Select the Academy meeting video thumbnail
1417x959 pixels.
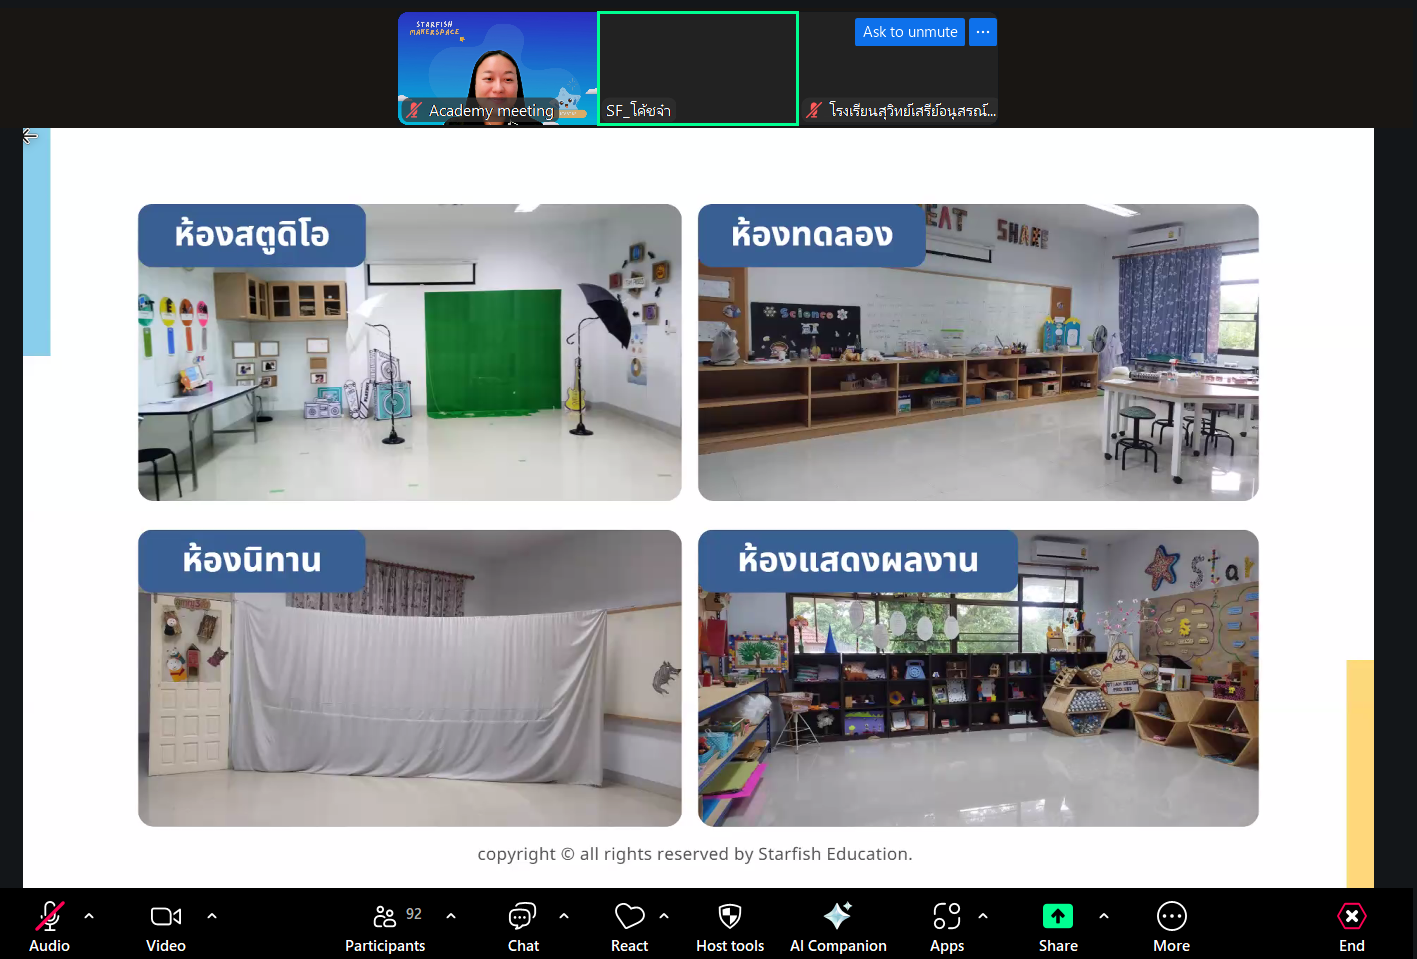point(497,68)
